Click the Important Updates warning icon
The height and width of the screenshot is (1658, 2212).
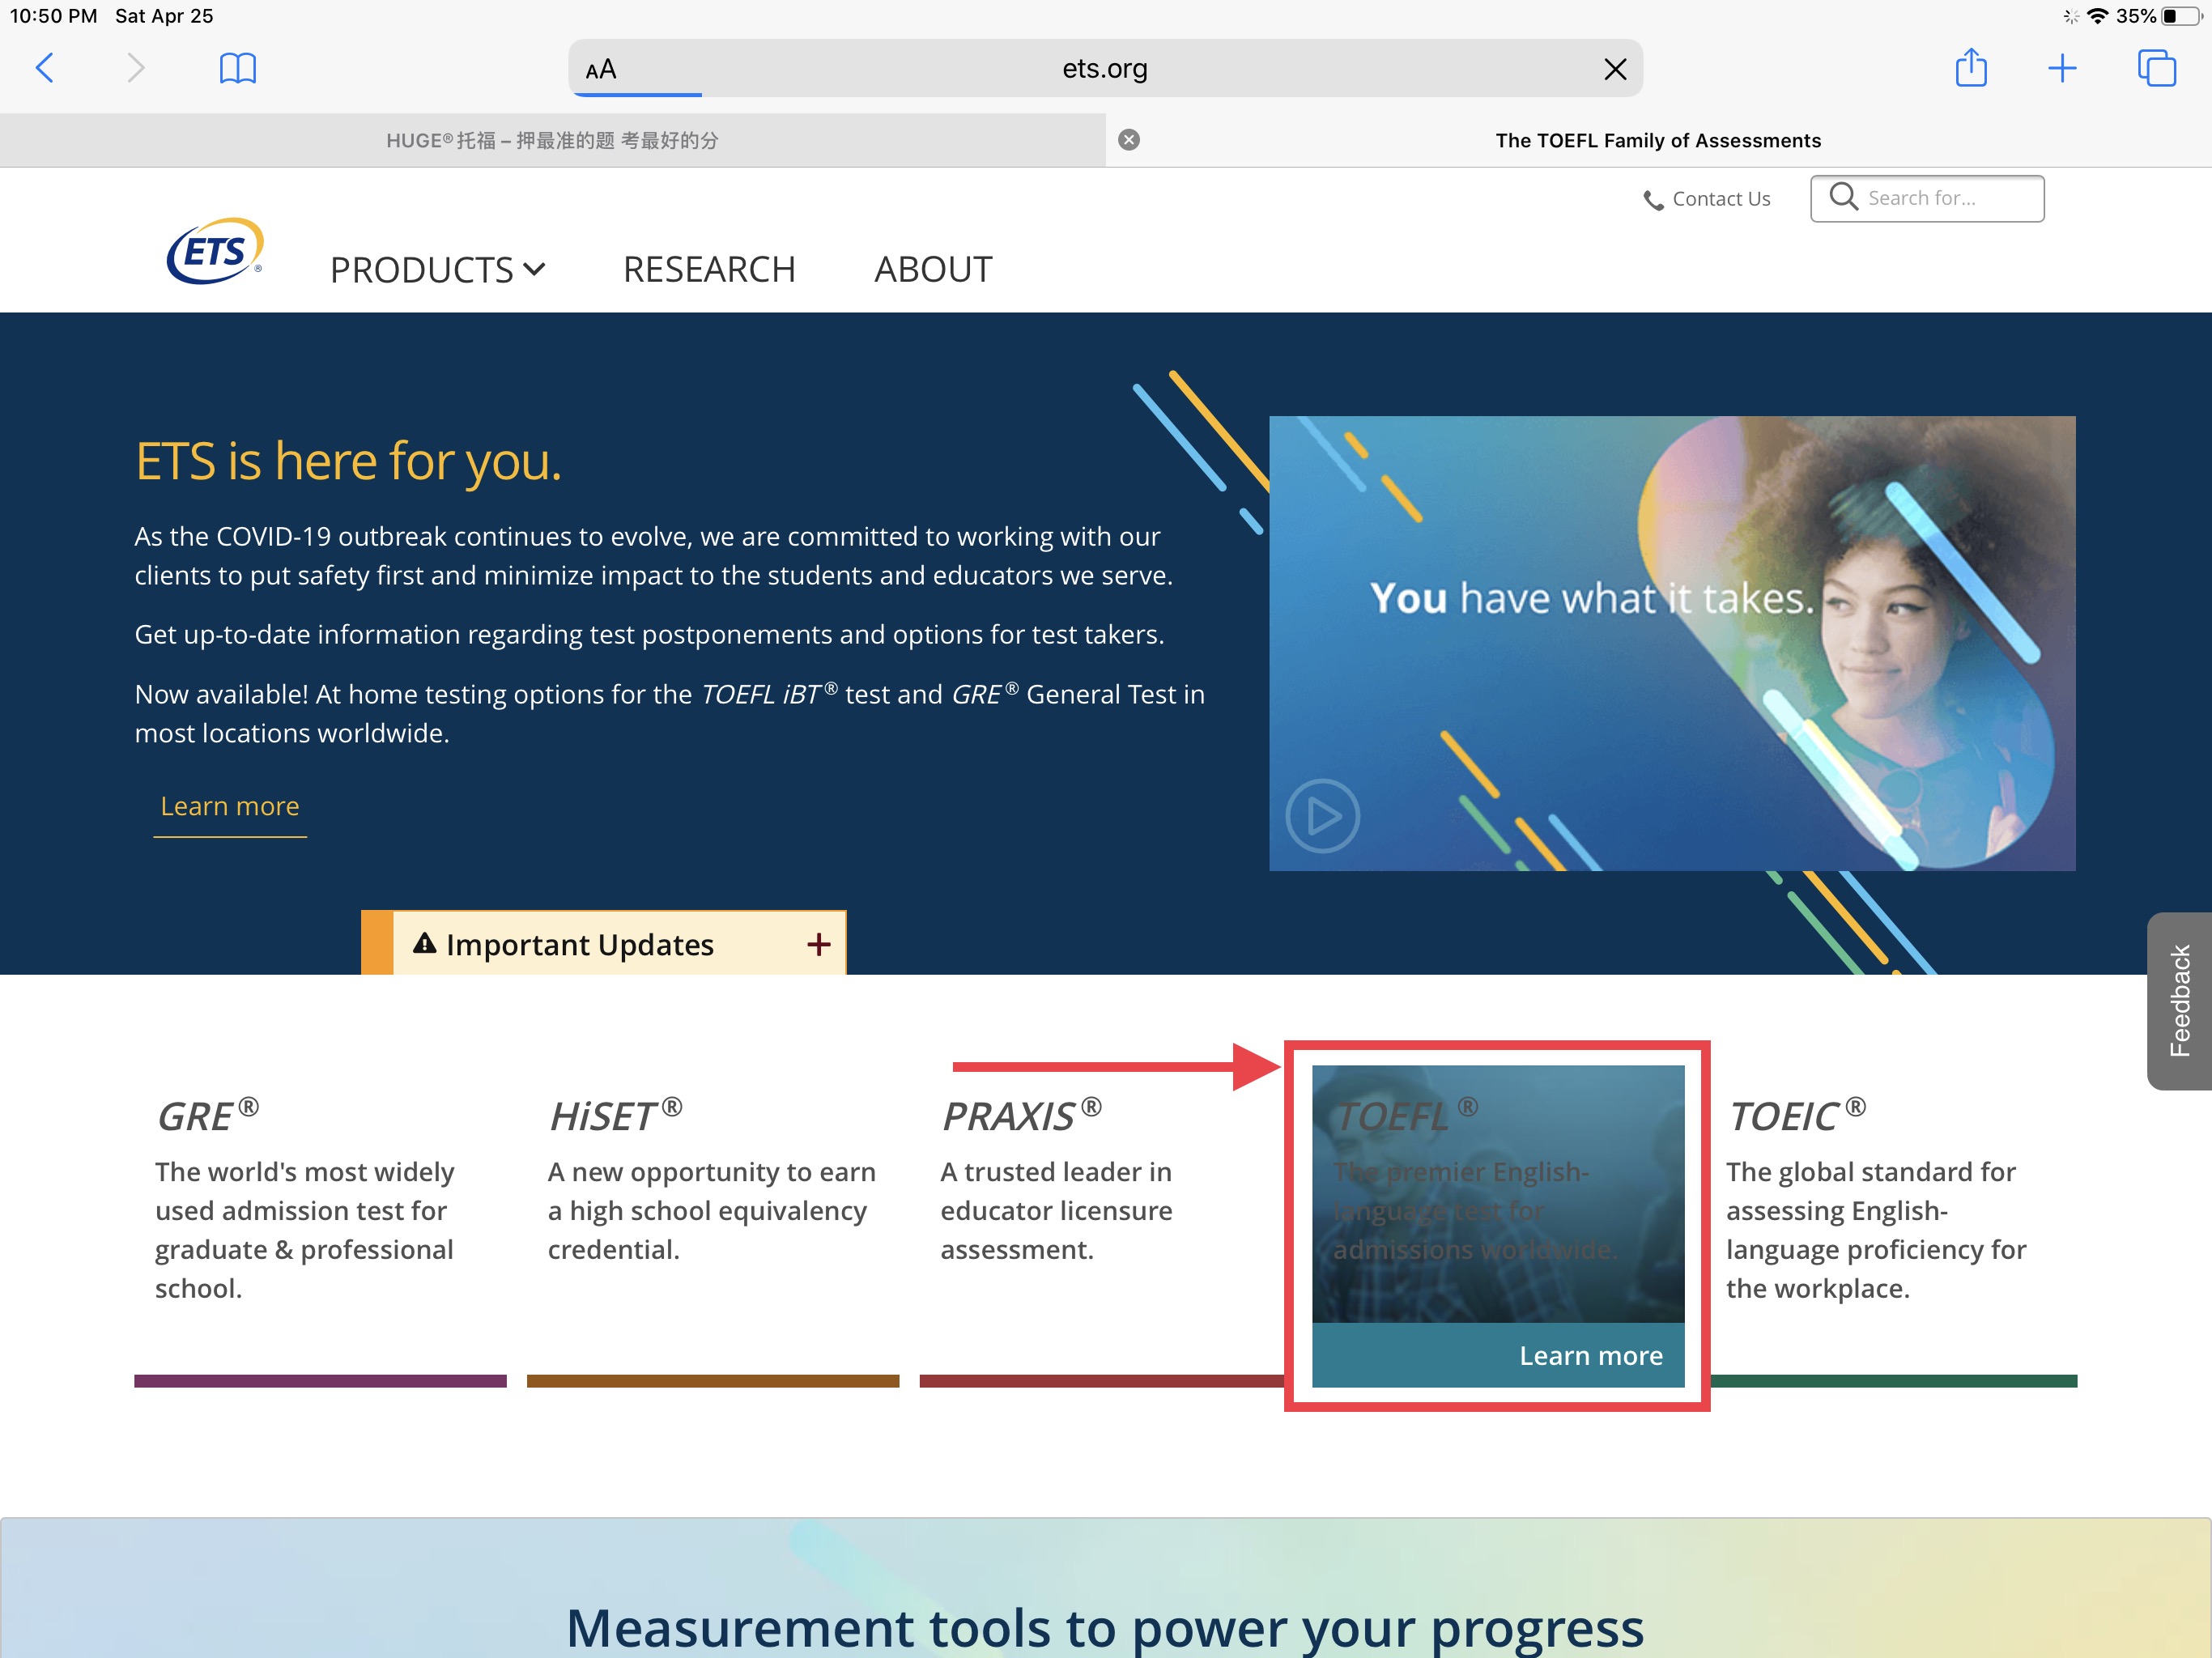point(425,943)
